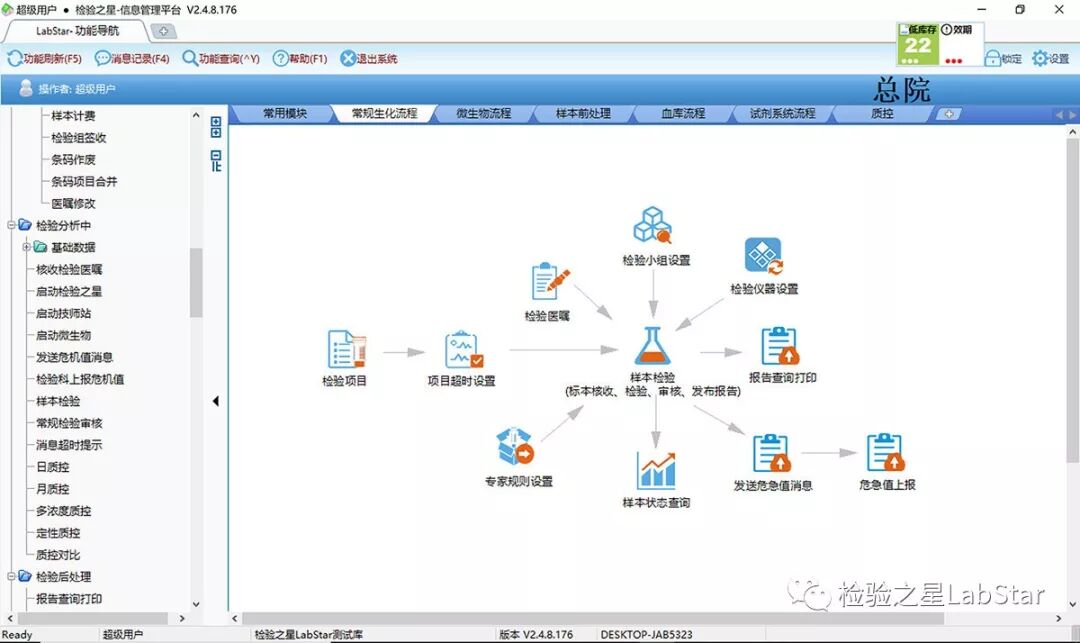The width and height of the screenshot is (1080, 643).
Task: Select 核收检验医嘱 in tree
Action: pyautogui.click(x=69, y=269)
